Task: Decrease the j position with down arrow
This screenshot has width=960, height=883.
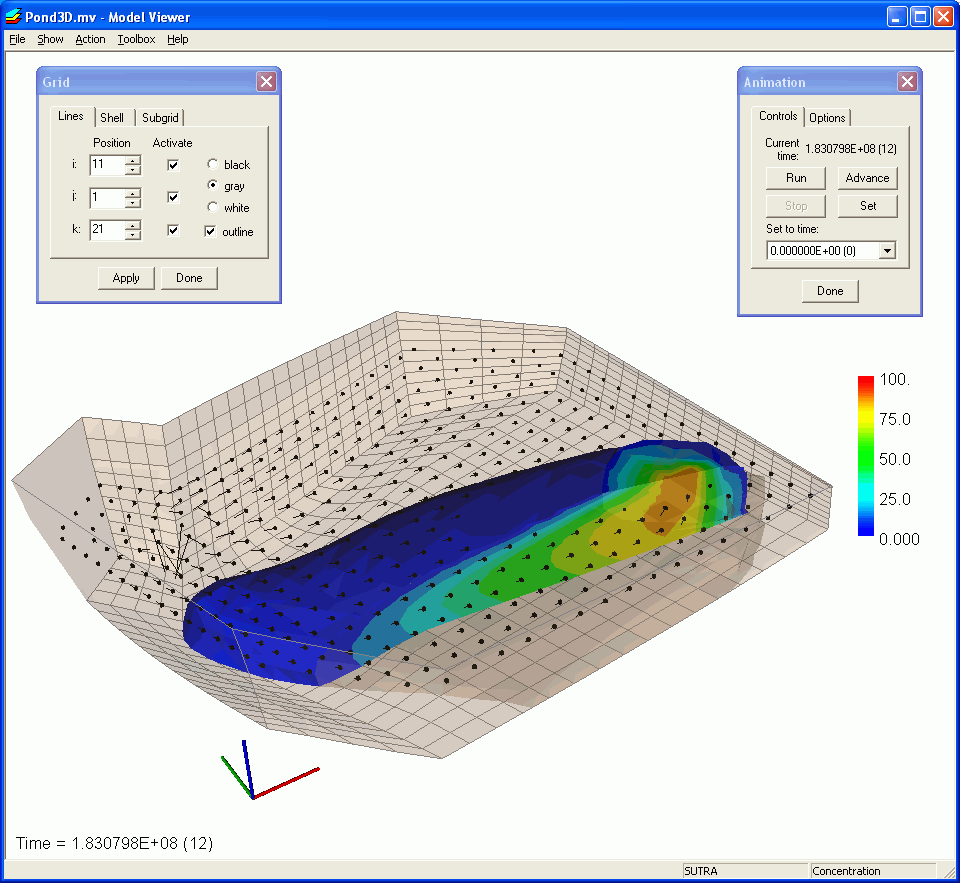Action: 133,203
